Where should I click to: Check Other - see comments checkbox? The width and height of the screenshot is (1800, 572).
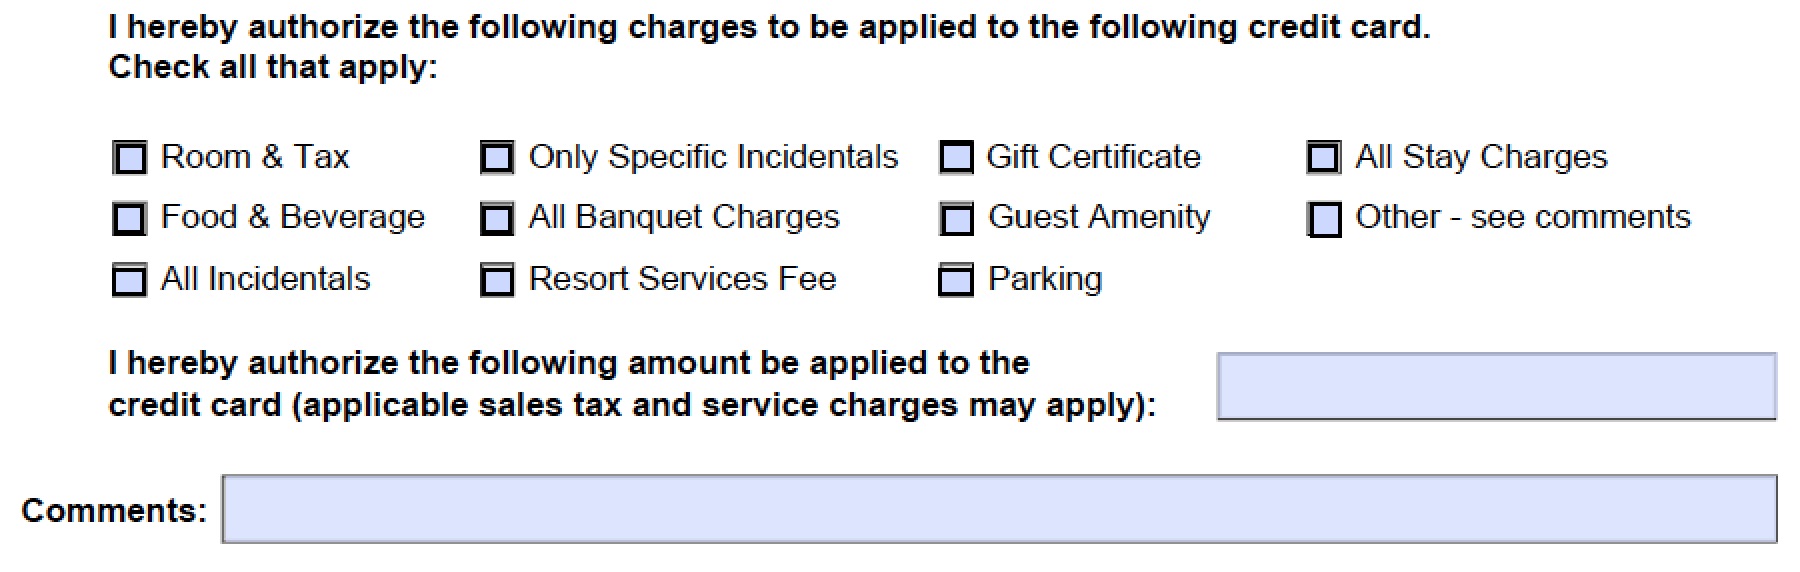point(1324,219)
